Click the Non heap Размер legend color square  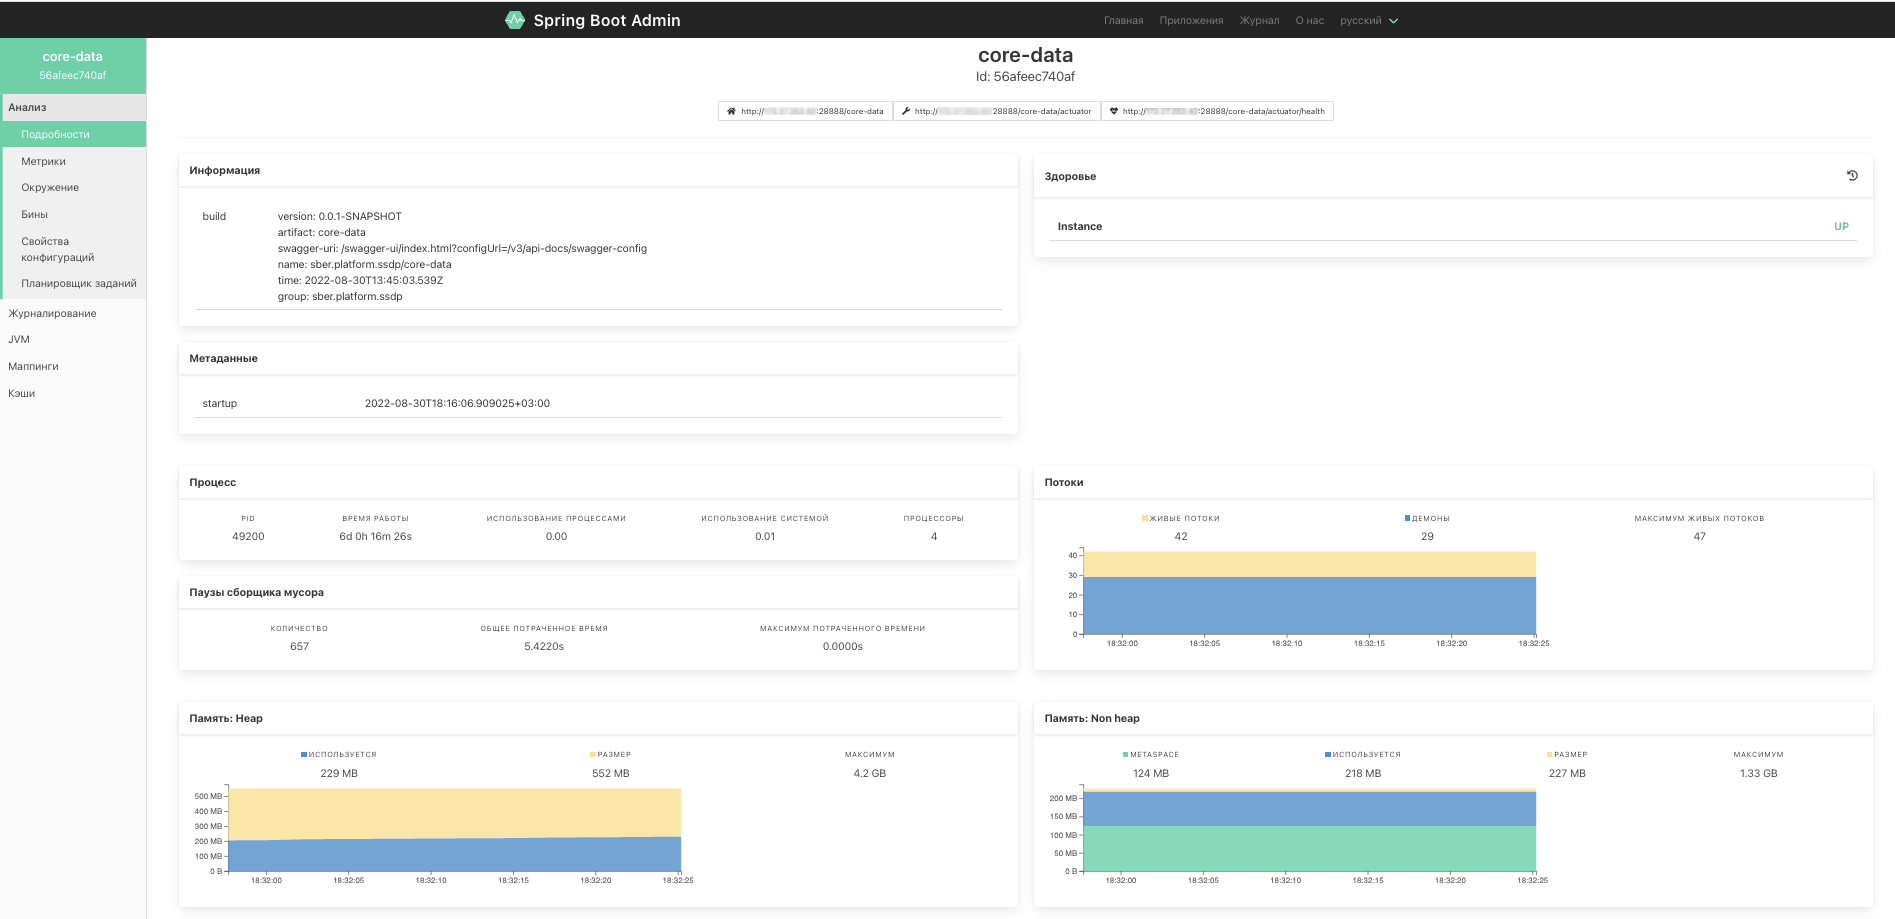pyautogui.click(x=1550, y=754)
